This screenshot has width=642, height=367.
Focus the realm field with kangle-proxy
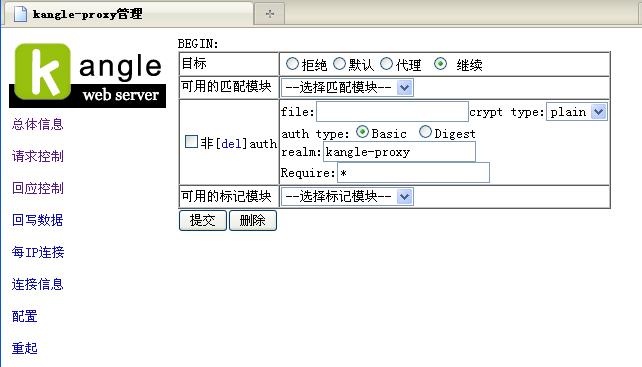tap(399, 152)
